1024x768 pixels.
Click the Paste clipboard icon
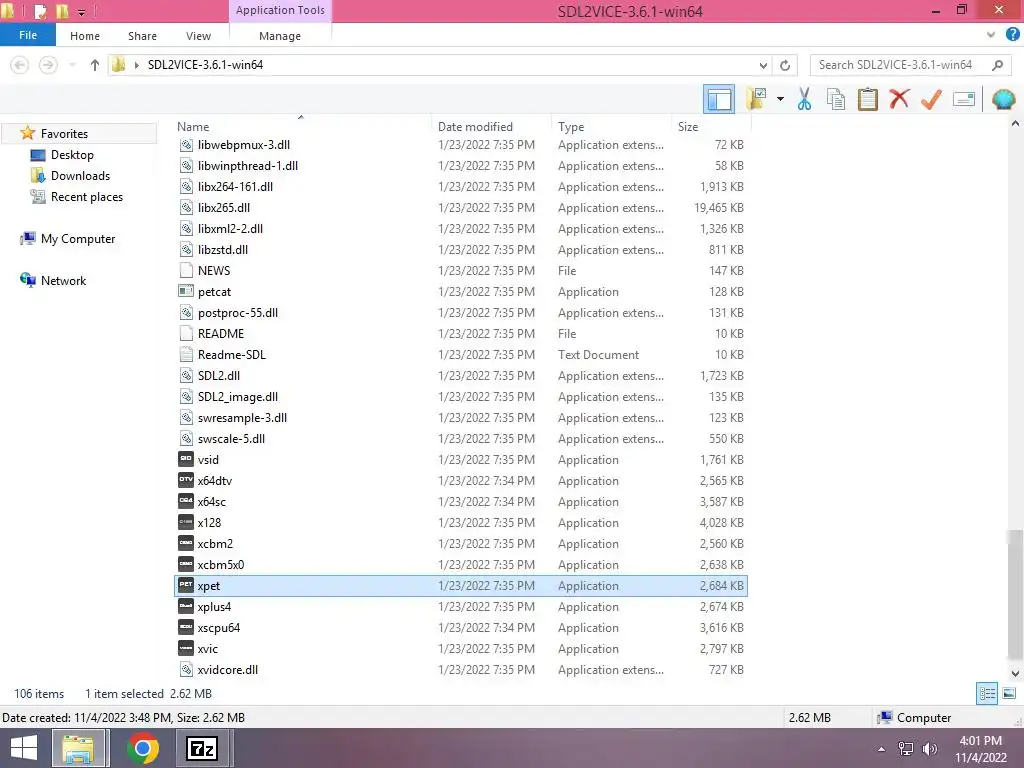click(867, 99)
